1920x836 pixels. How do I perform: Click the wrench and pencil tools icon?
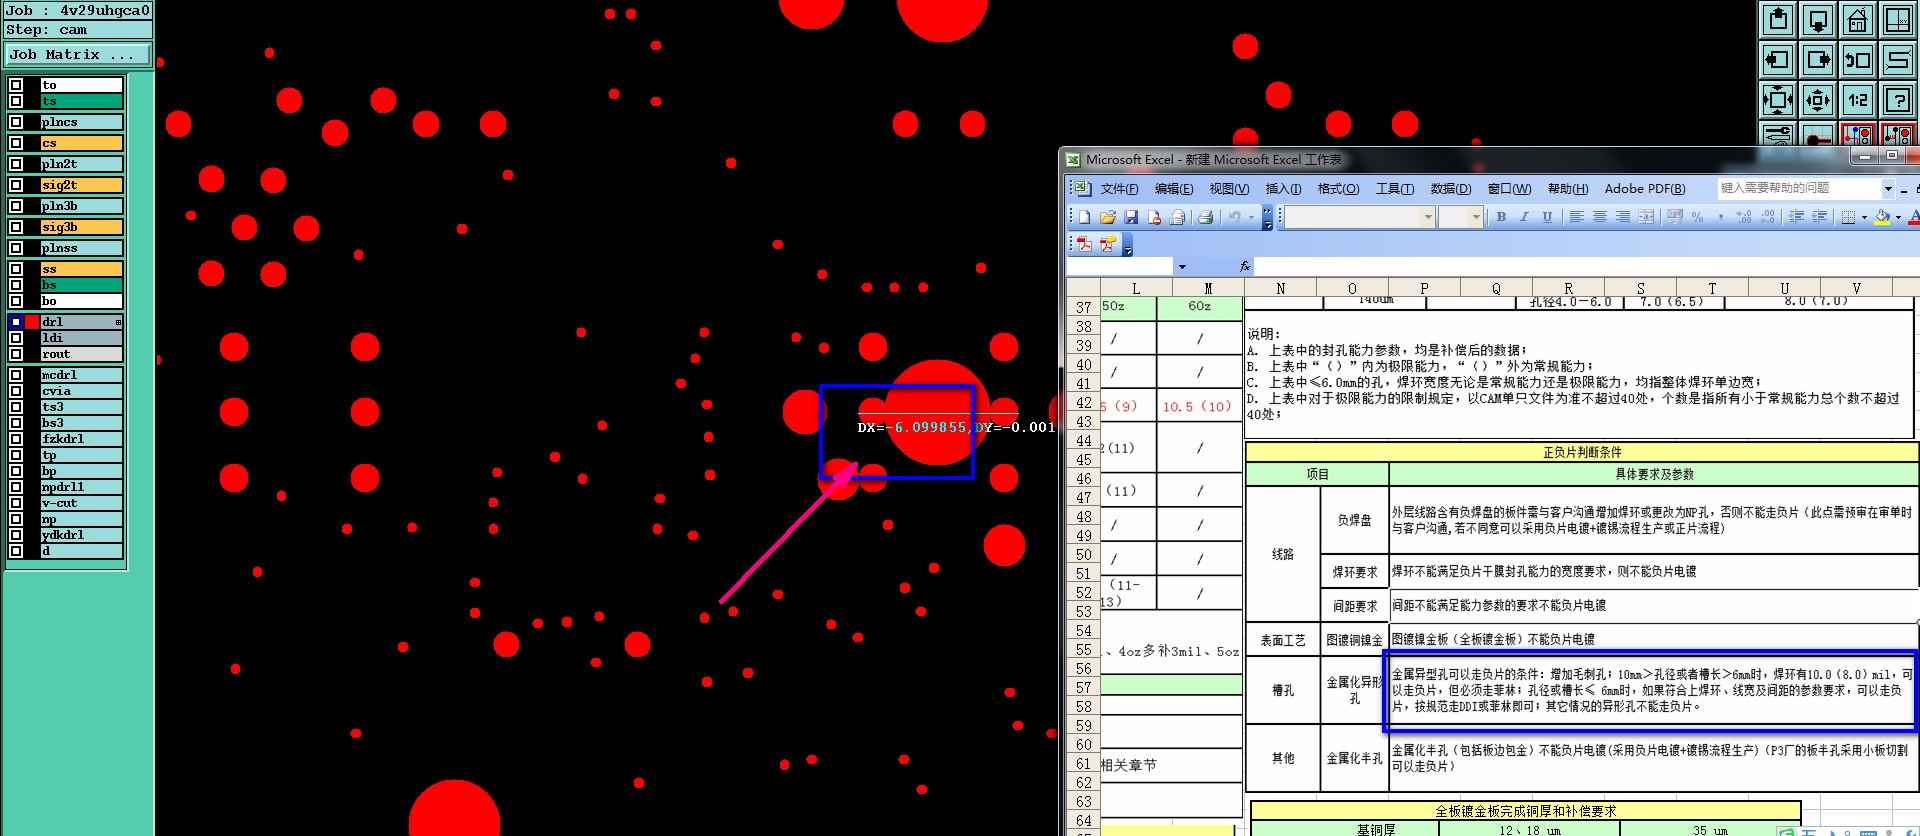(x=1778, y=134)
